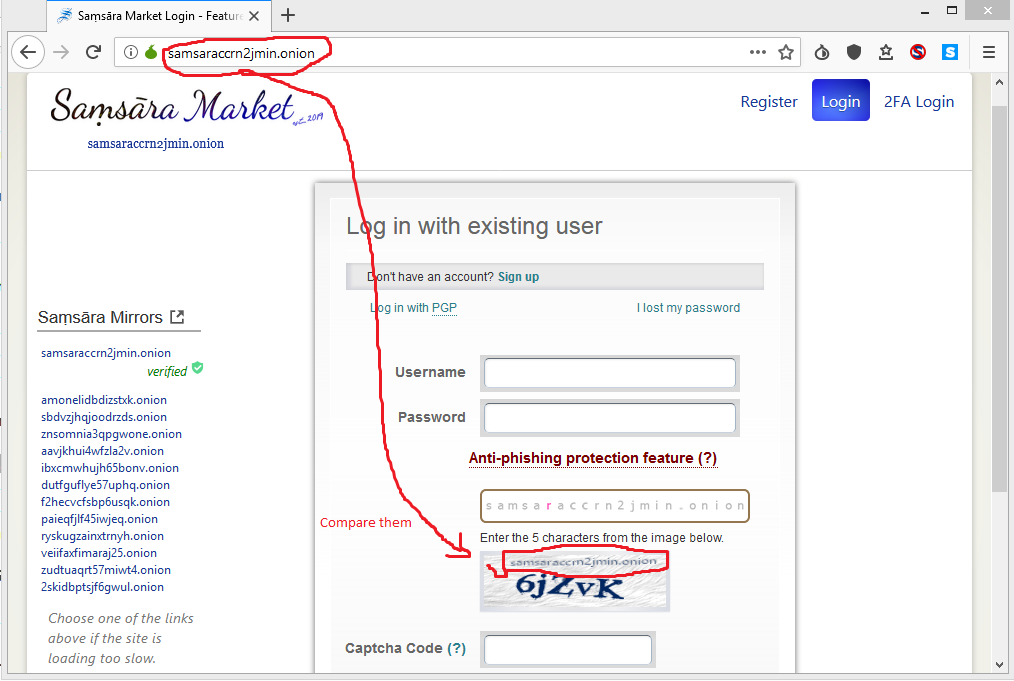Open mirror aavjkhui4wfzla2v.onion
Viewport: 1014px width, 681px height.
(102, 451)
